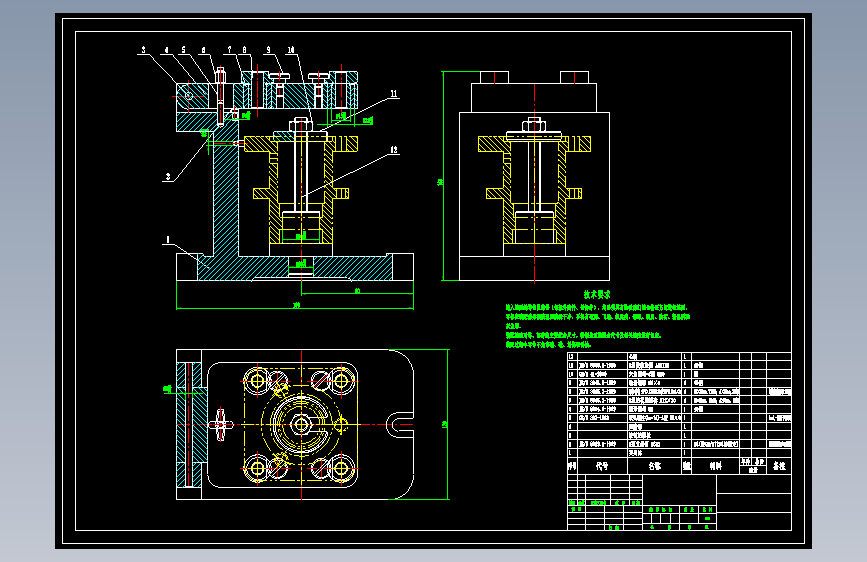Viewport: 867px width, 562px height.
Task: Select part balloon number 4
Action: tap(166, 50)
